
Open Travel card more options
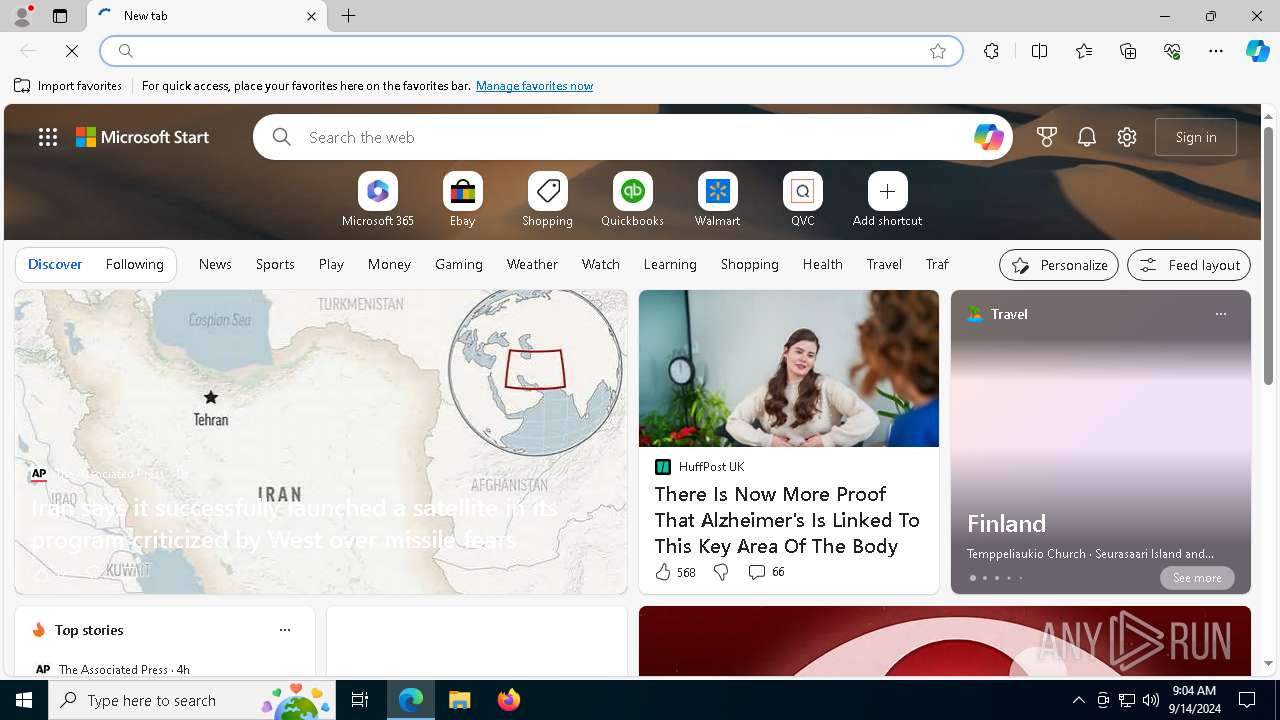1220,314
